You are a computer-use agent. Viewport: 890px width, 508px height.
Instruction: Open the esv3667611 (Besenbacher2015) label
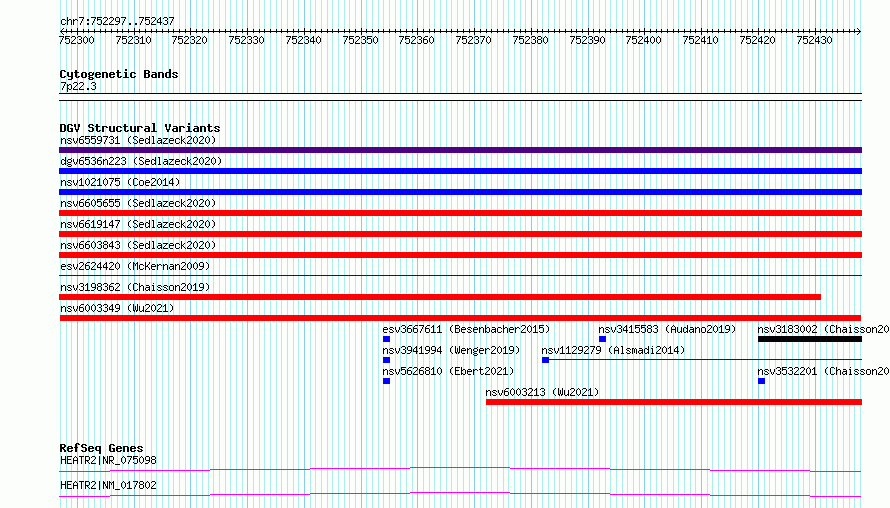point(466,329)
